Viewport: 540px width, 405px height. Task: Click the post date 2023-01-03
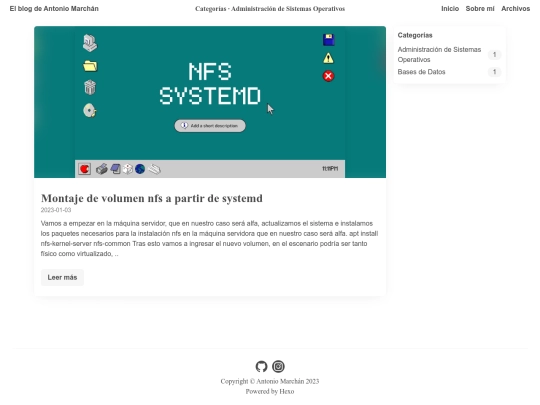(x=56, y=210)
